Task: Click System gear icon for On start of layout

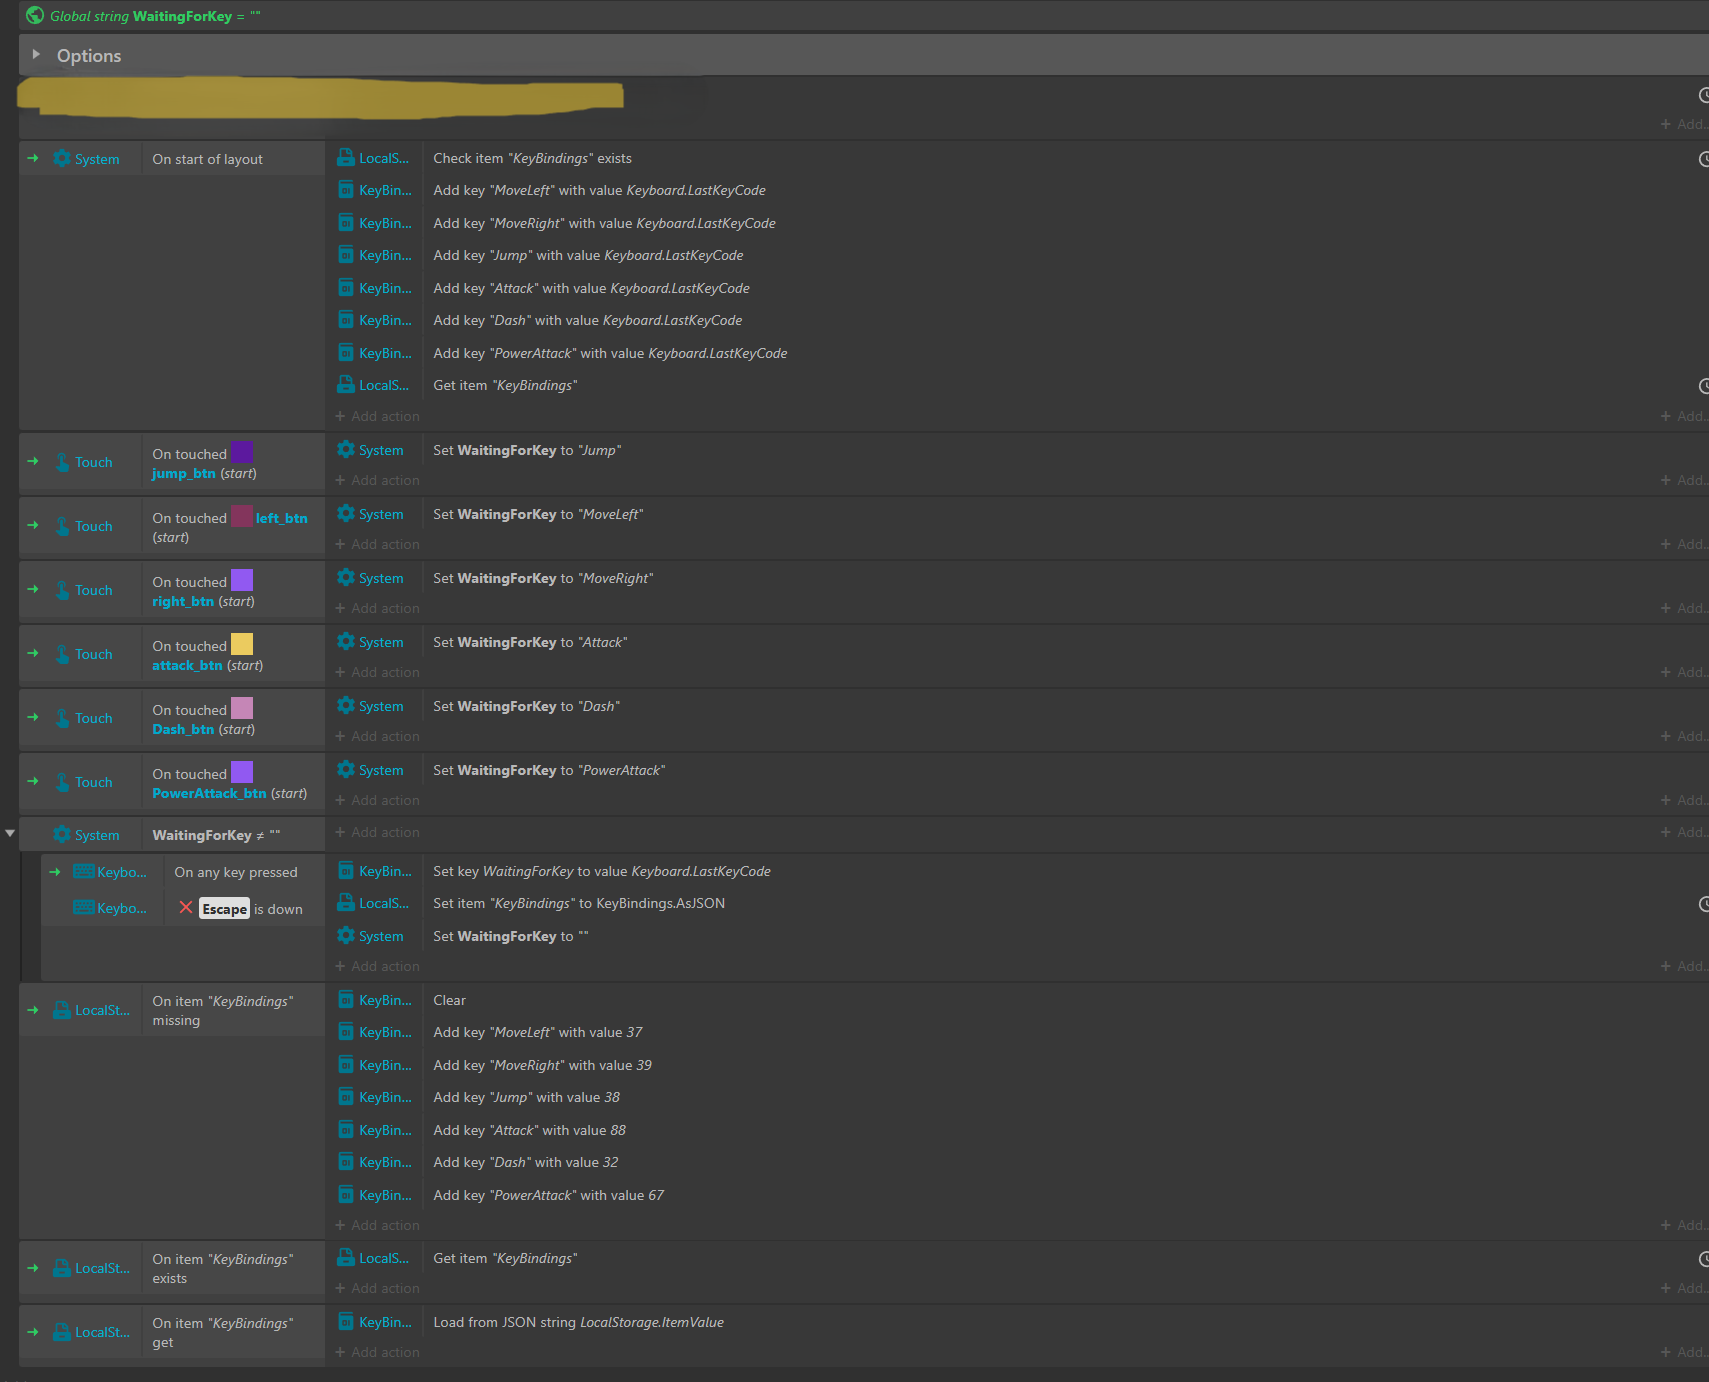Action: (x=62, y=159)
